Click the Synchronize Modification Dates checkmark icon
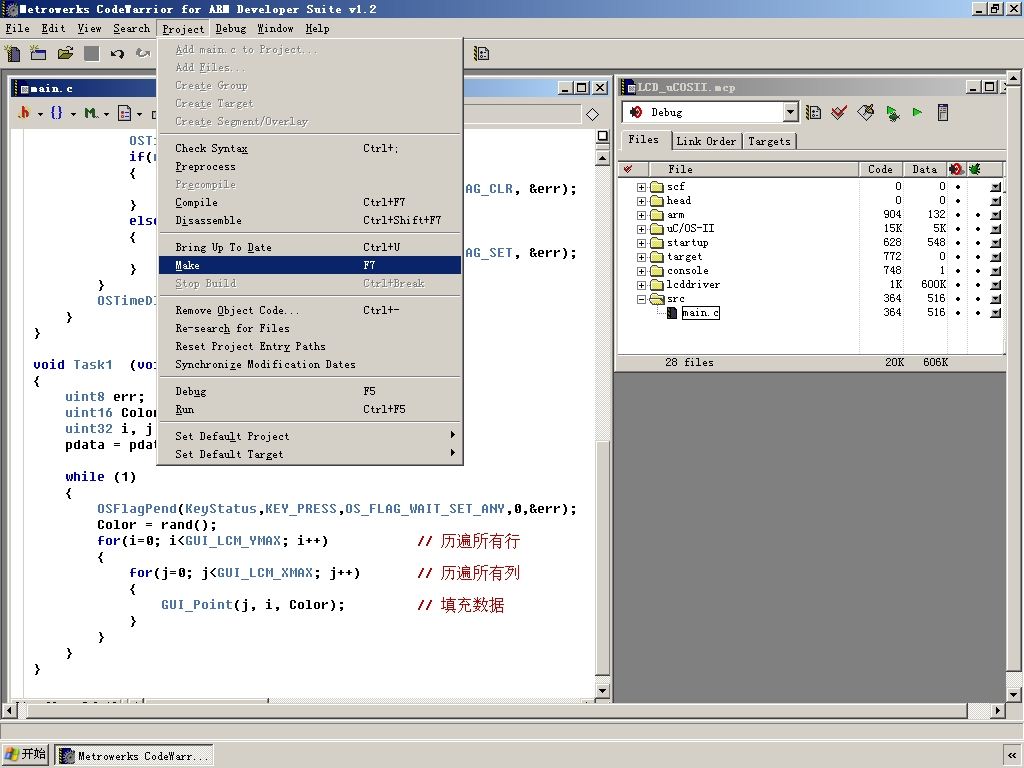Image resolution: width=1024 pixels, height=768 pixels. [x=839, y=113]
